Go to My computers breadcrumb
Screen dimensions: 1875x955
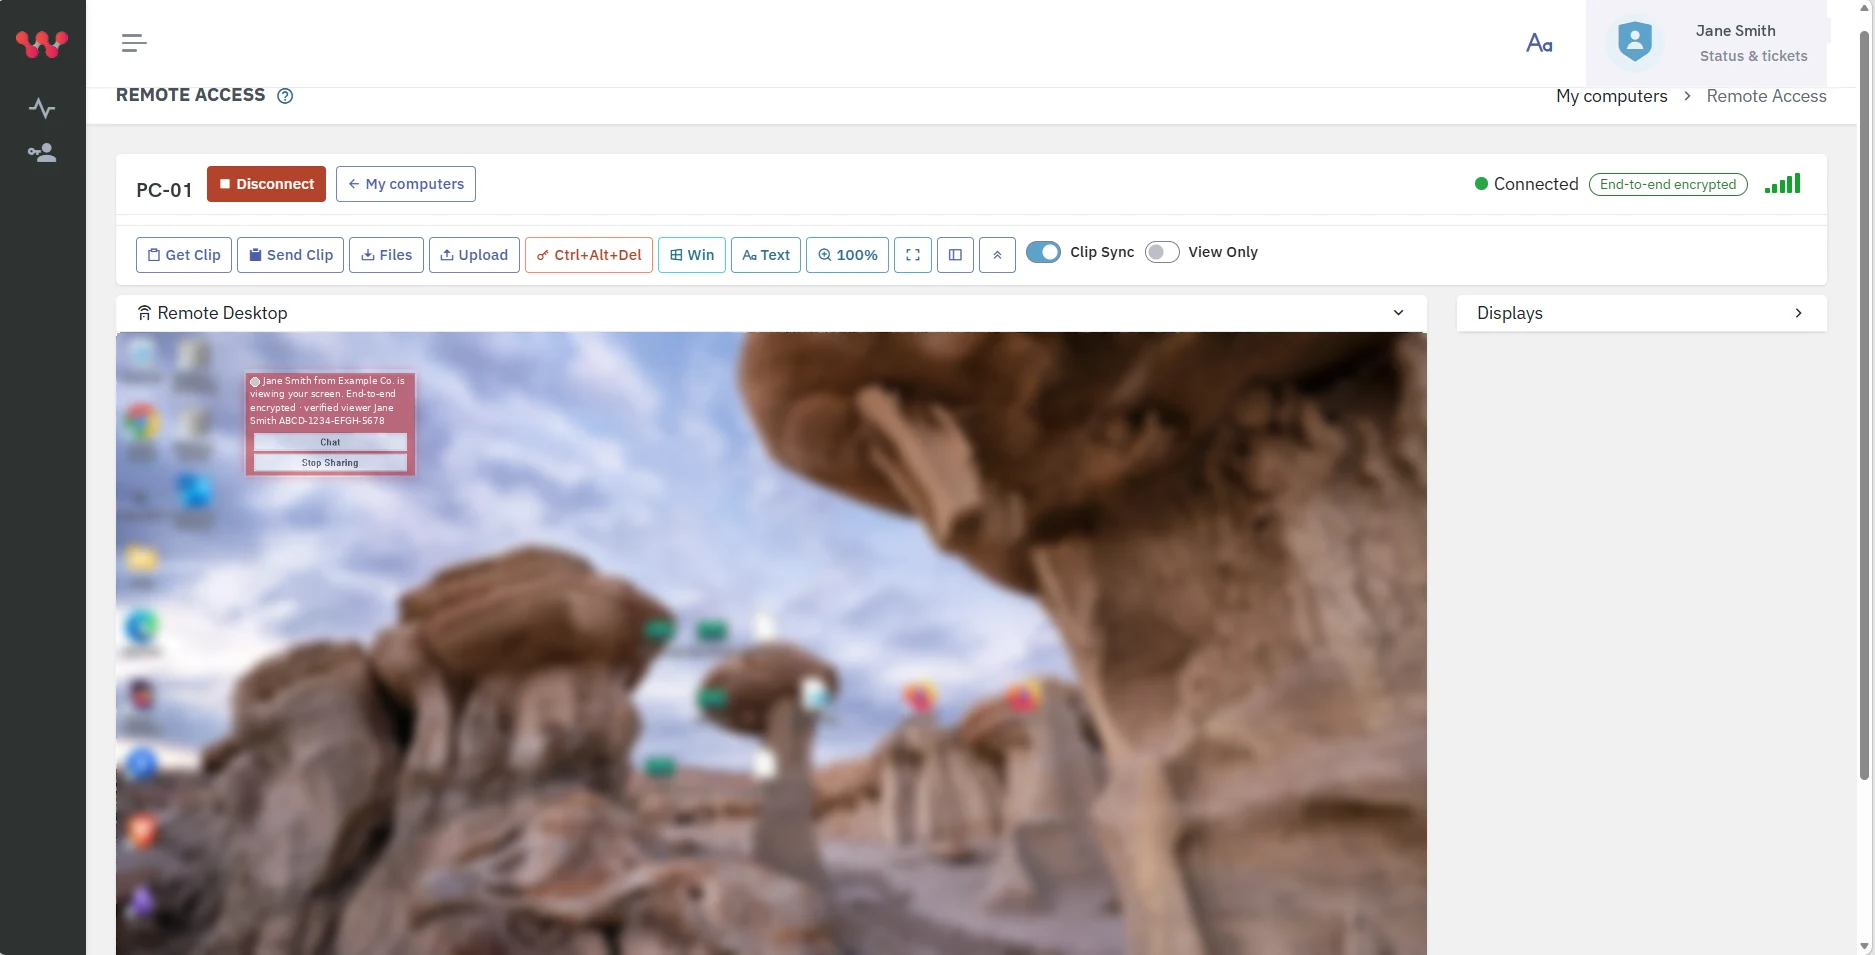pos(1612,96)
